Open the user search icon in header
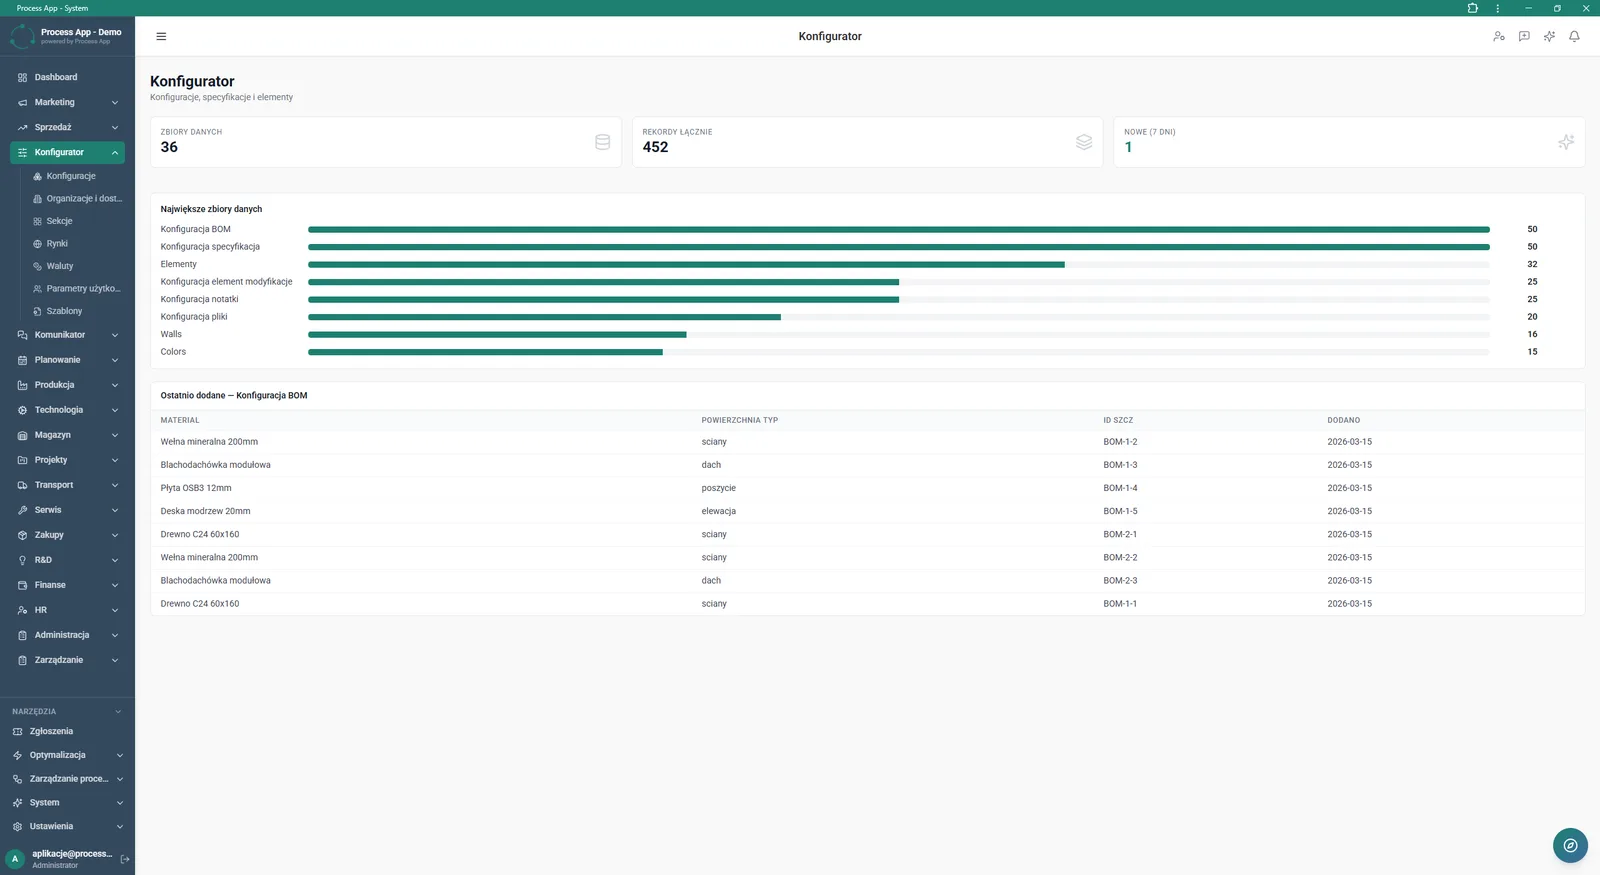Screen dimensions: 1600x875 [x=1499, y=36]
